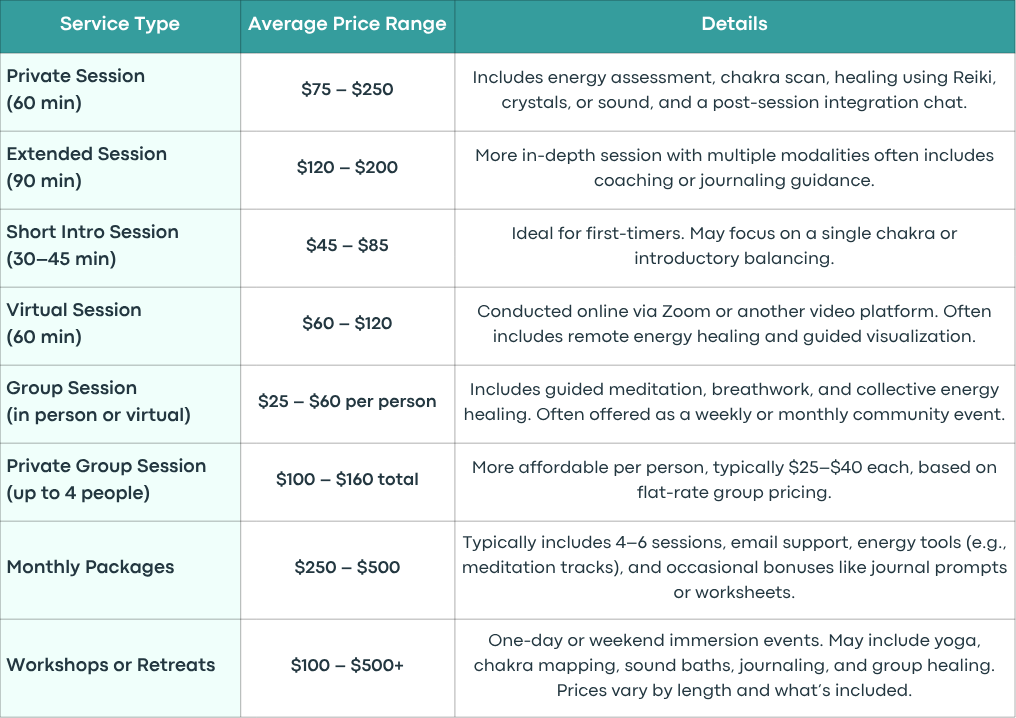Click the Average Price Range header

click(x=347, y=26)
